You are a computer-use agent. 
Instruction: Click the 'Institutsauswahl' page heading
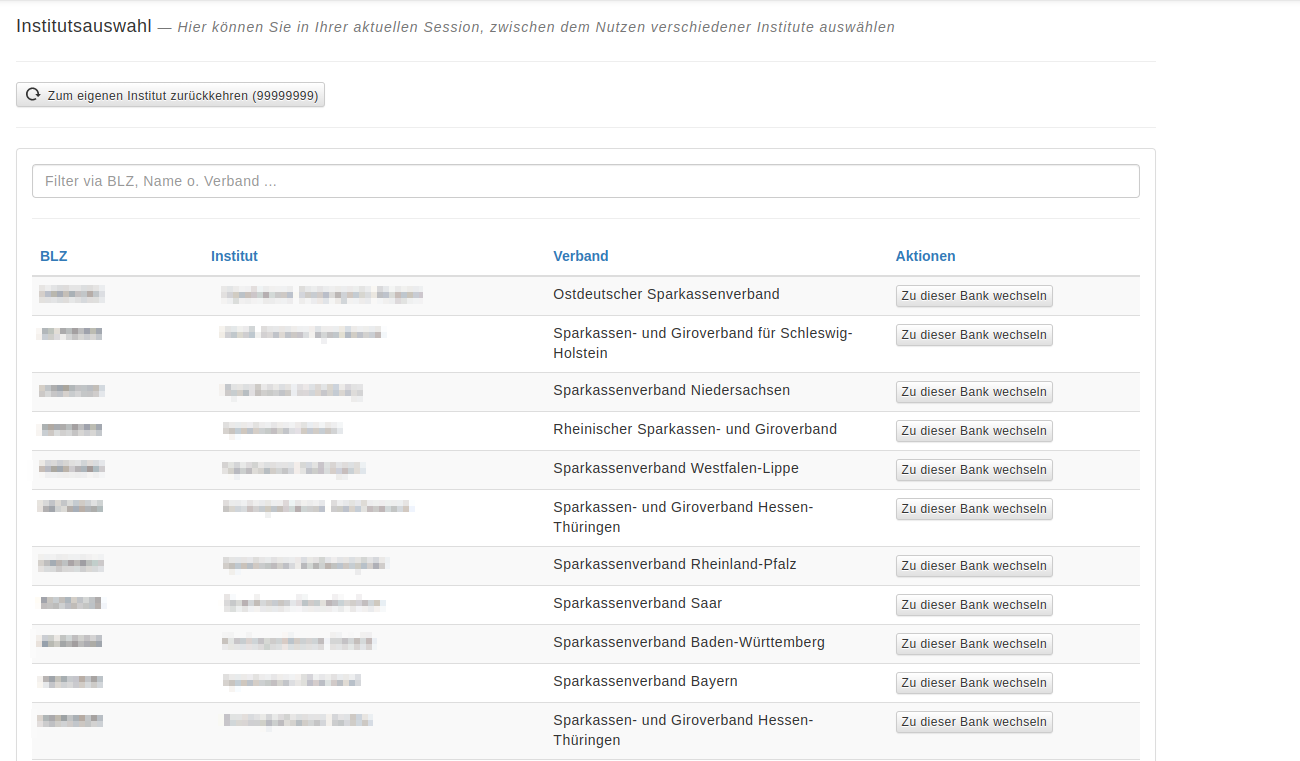coord(84,26)
